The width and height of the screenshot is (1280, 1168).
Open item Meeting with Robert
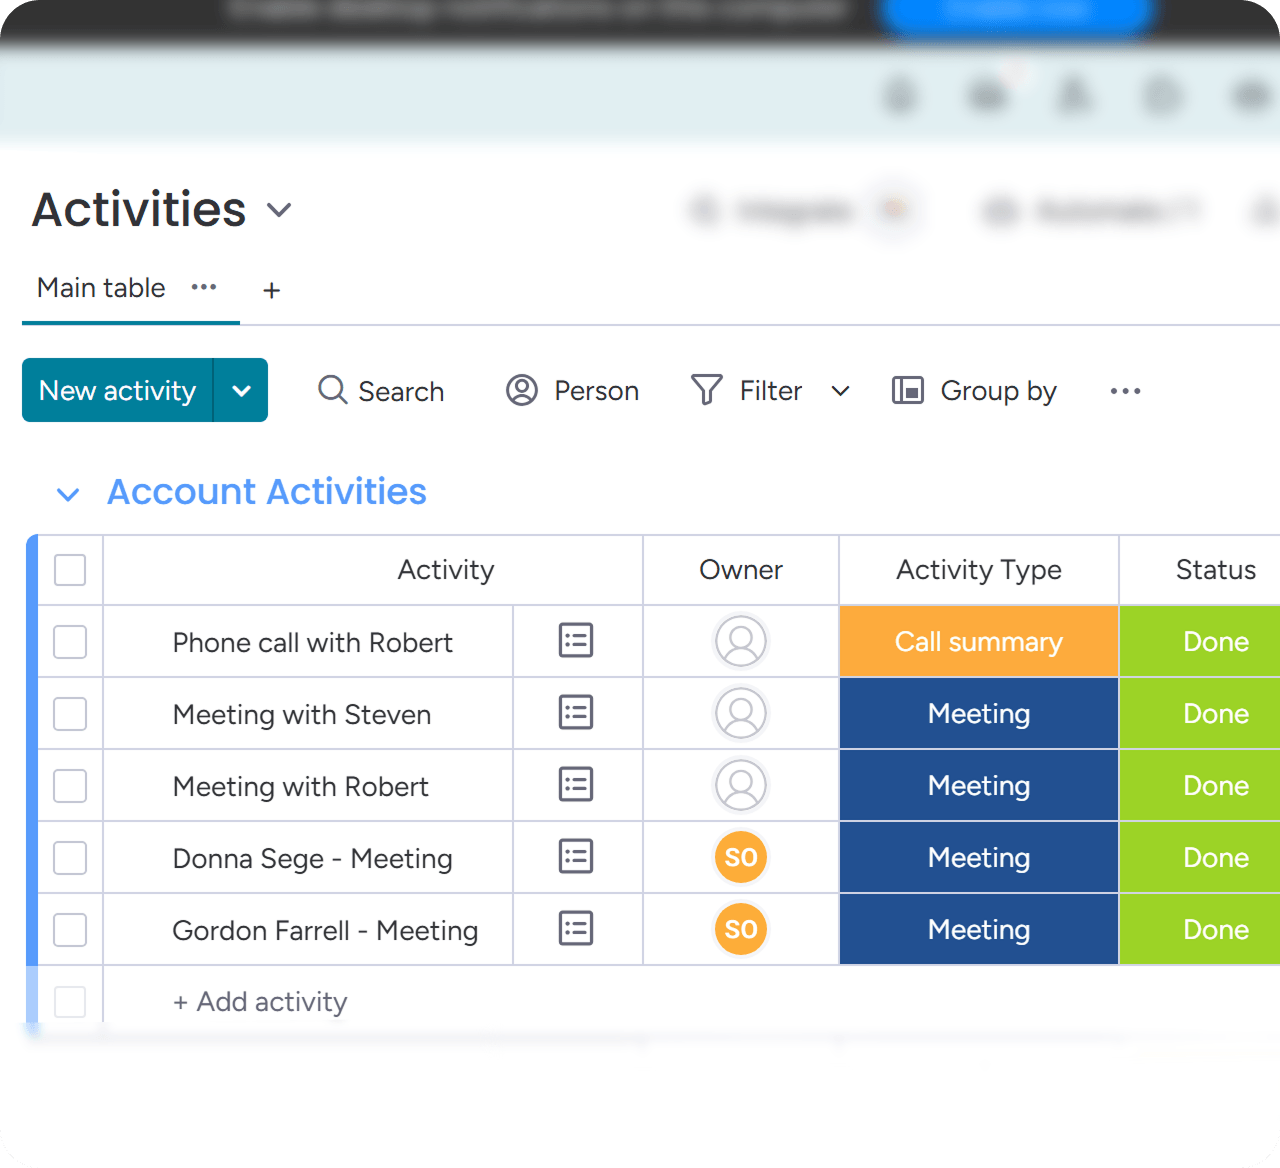301,786
